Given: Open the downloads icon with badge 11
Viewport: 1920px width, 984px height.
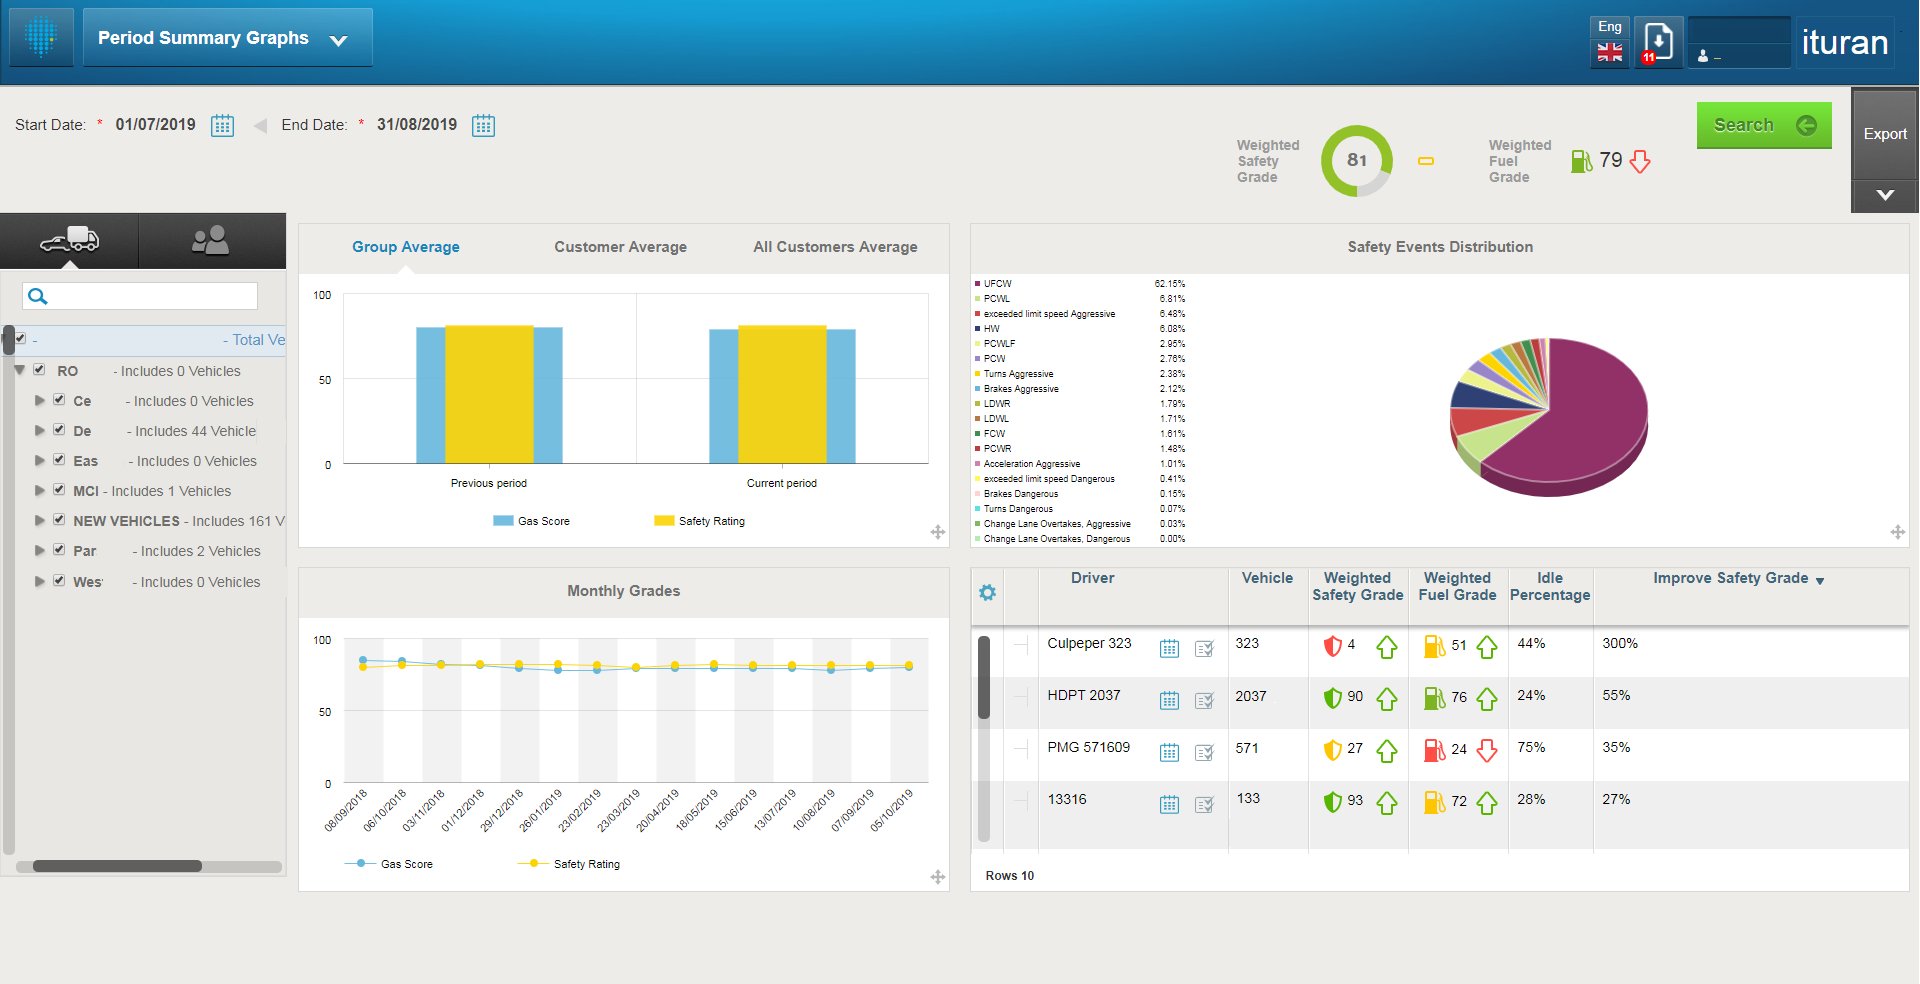Looking at the screenshot, I should tap(1658, 43).
